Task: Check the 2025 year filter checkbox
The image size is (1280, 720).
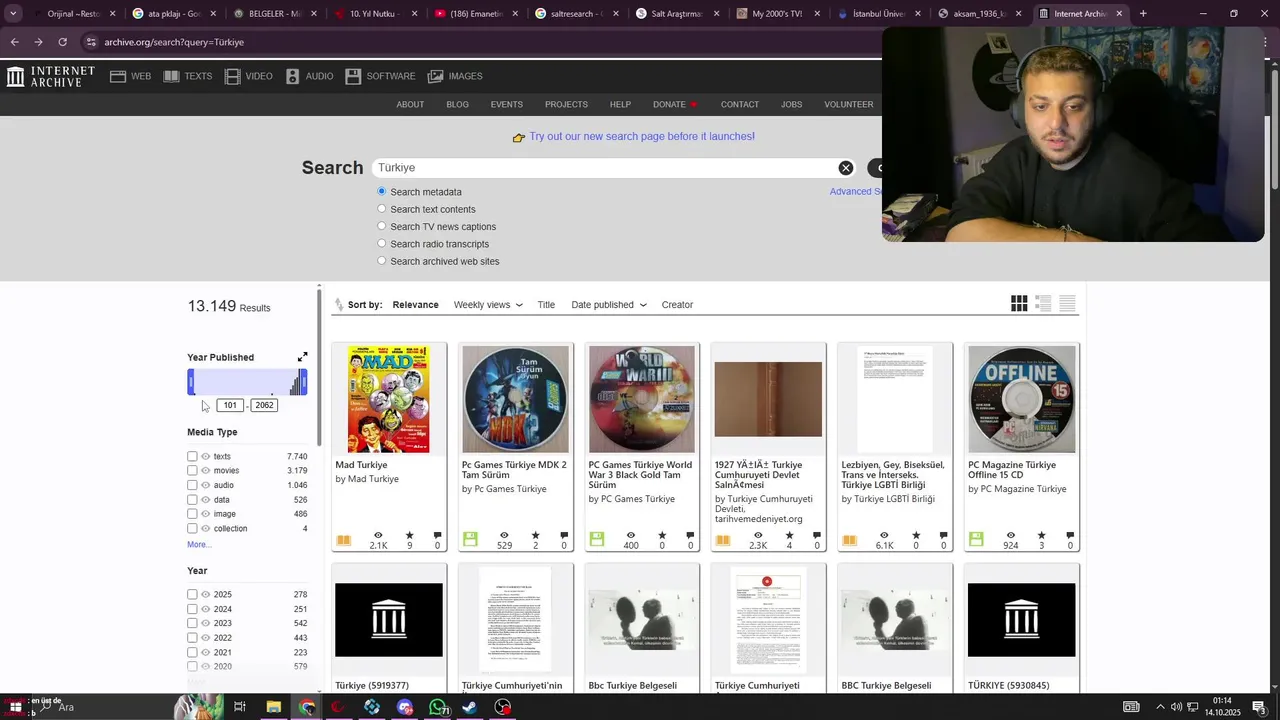Action: (x=192, y=594)
